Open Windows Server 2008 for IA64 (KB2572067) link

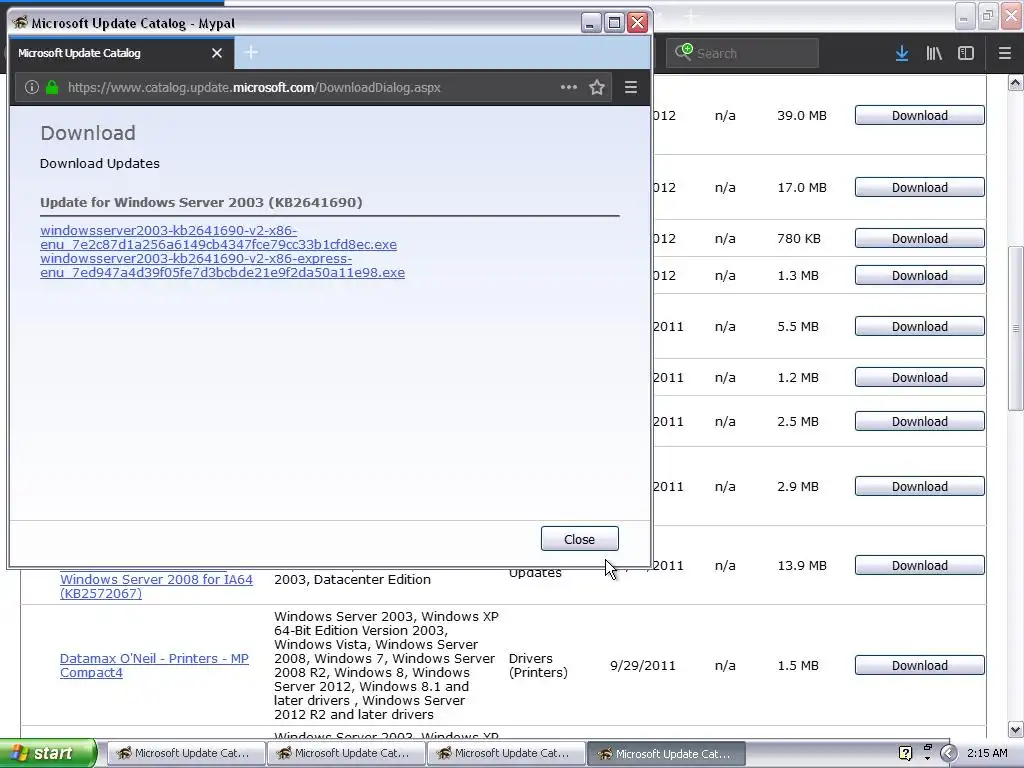[x=156, y=586]
